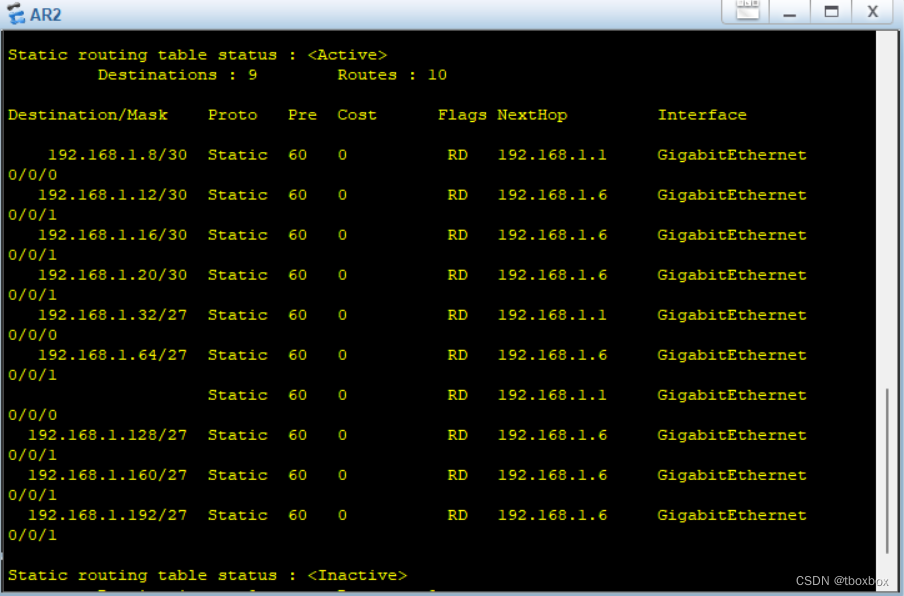Click destination 192.168.1.12/30
Viewport: 904px width, 596px height.
(x=112, y=195)
